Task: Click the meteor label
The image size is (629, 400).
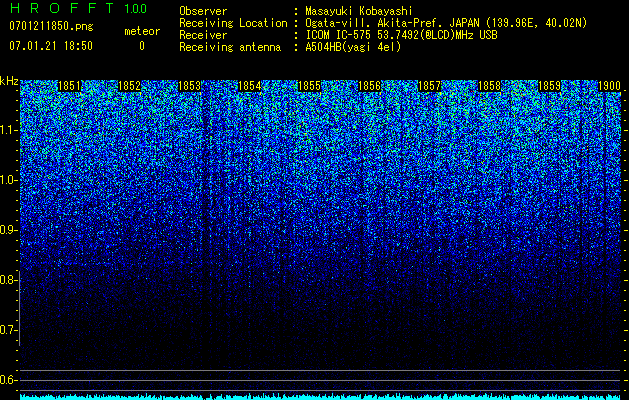Action: click(x=142, y=31)
